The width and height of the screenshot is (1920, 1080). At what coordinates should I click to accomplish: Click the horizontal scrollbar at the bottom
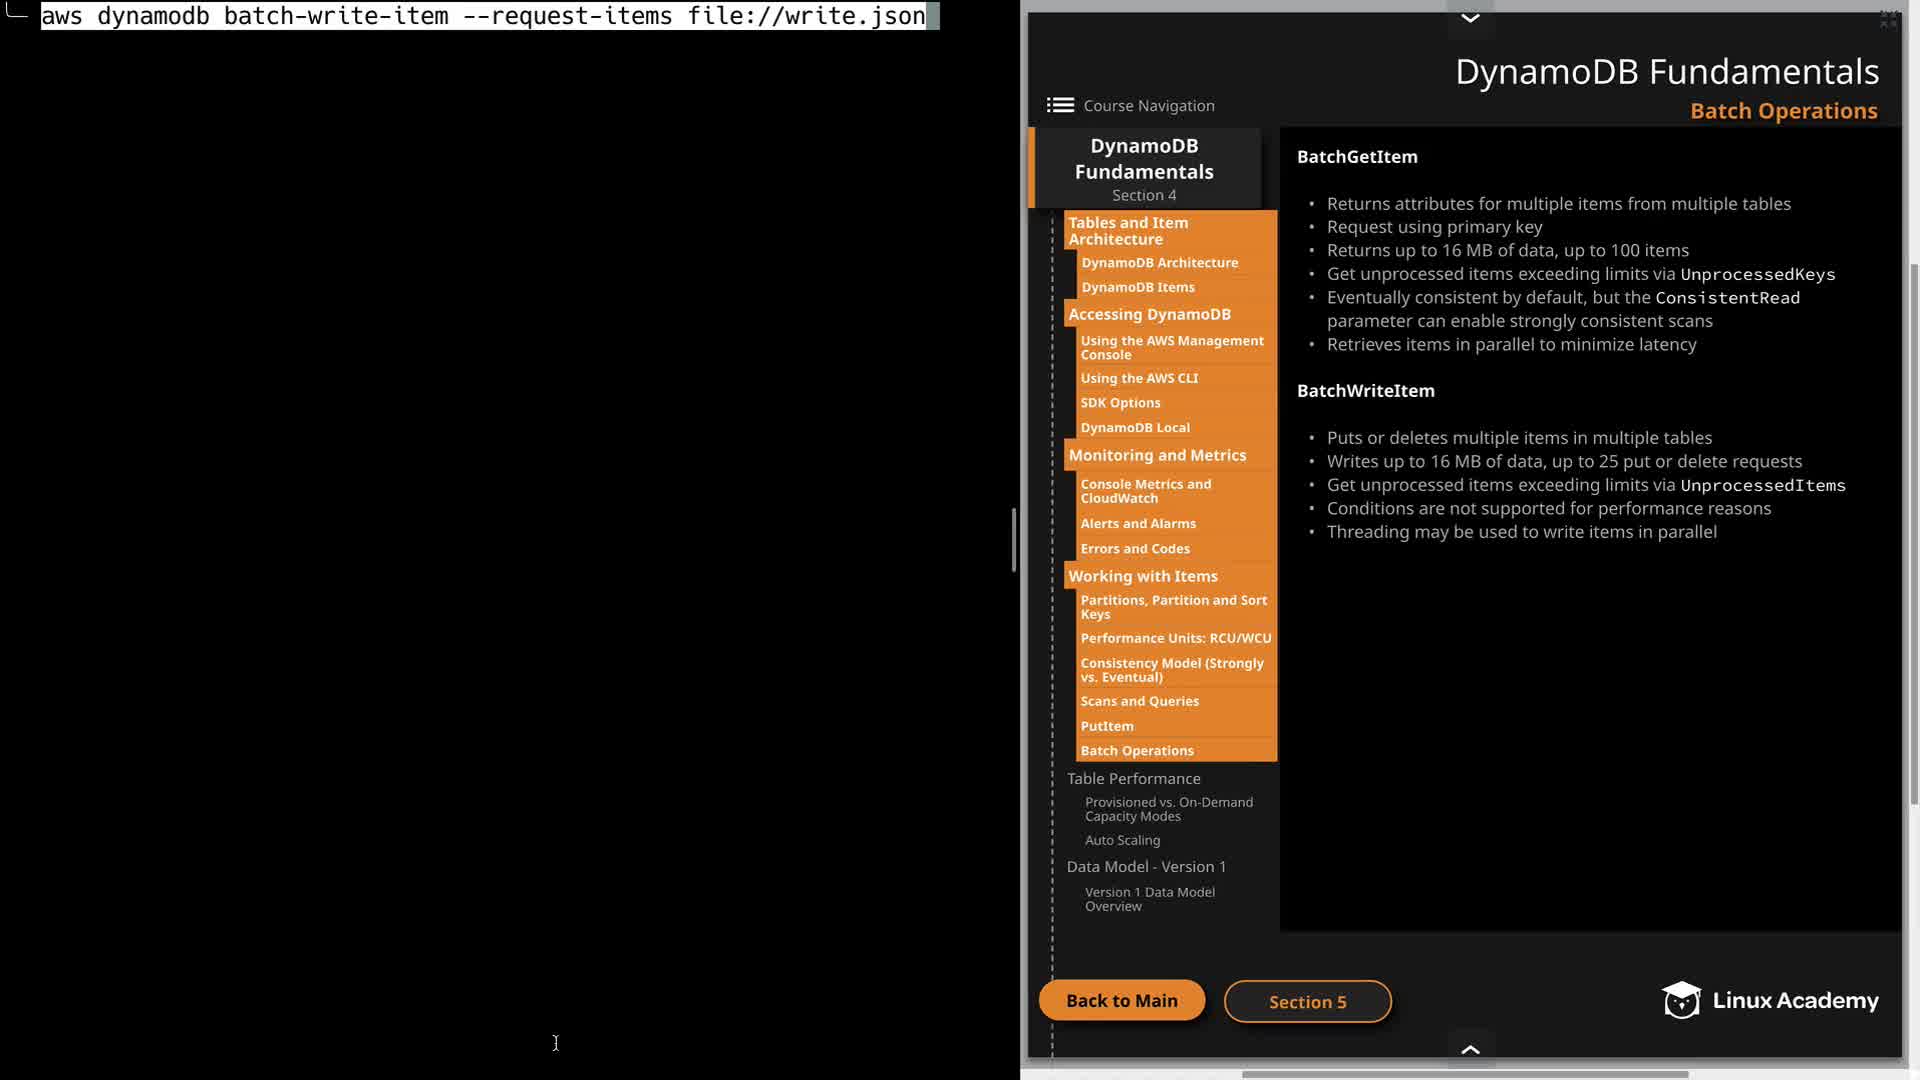coord(1465,1075)
